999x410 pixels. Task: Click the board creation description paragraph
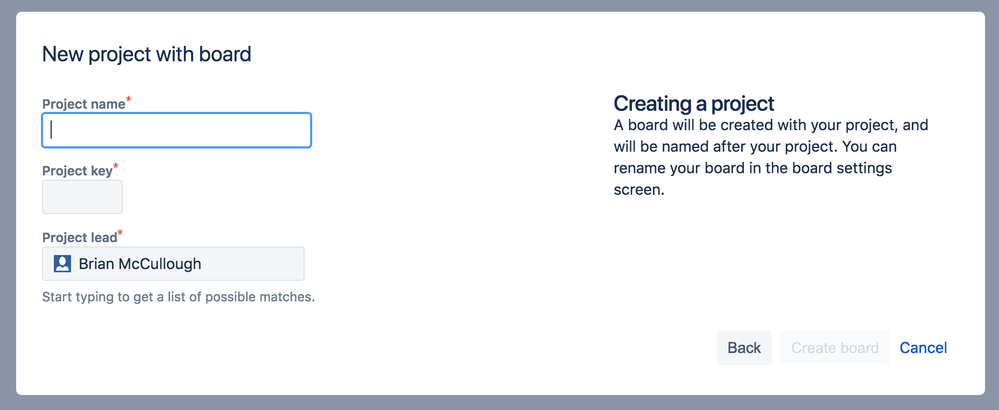pyautogui.click(x=770, y=158)
